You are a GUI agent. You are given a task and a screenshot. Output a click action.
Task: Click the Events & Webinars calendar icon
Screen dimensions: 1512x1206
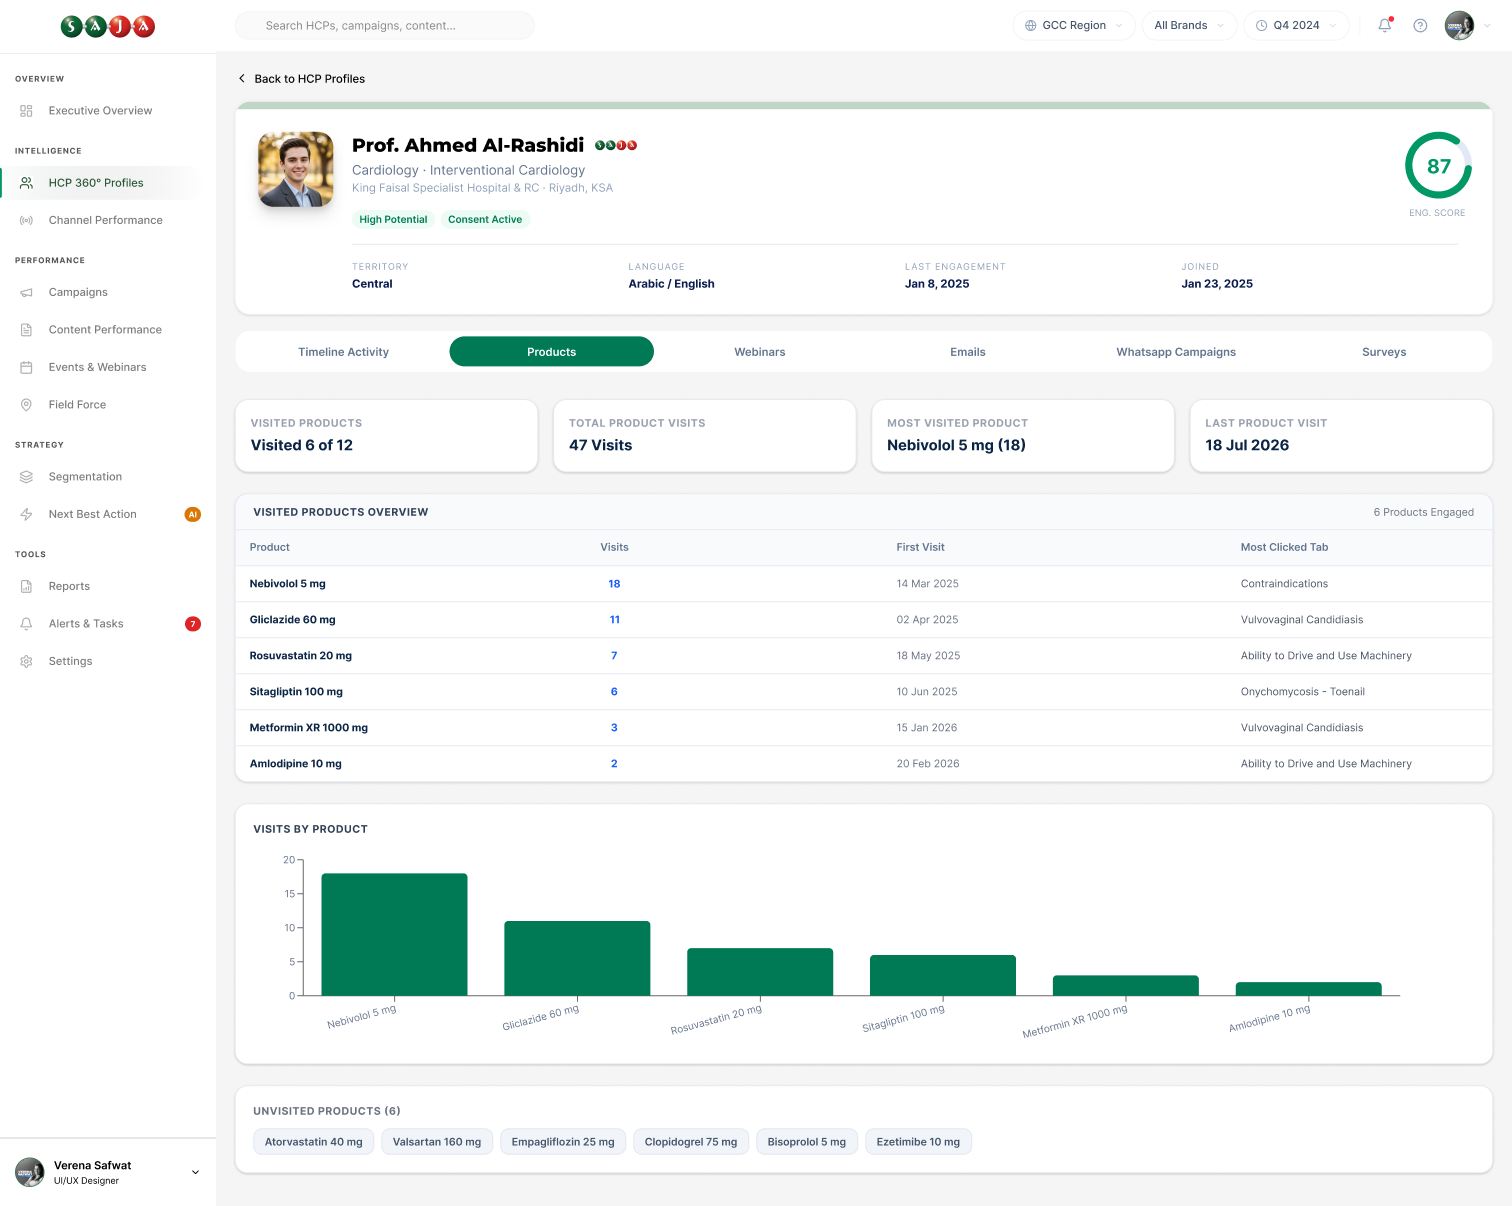tap(27, 367)
